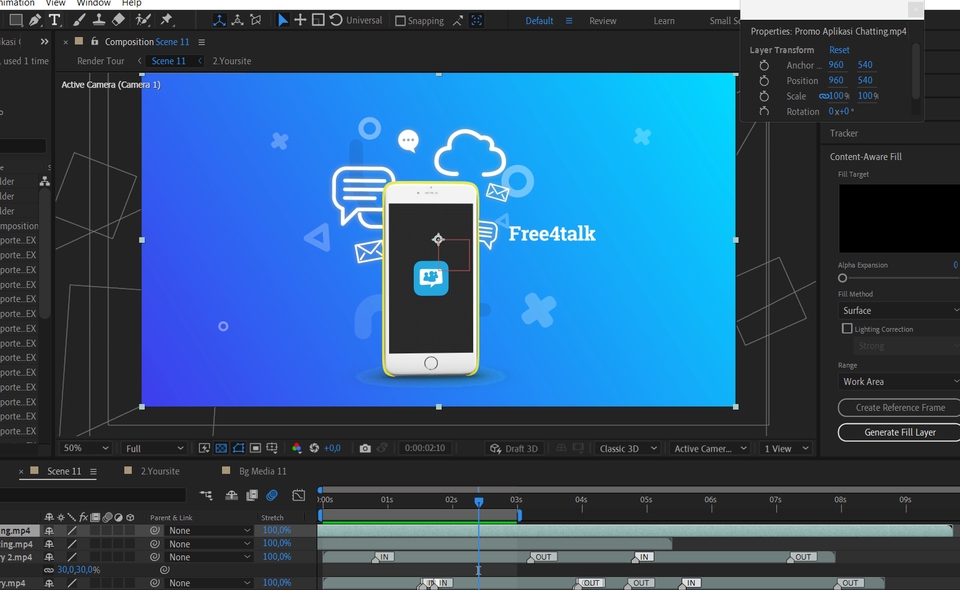This screenshot has height=590, width=960.
Task: Toggle Motion Blur enable switch in timeline
Action: pos(272,495)
